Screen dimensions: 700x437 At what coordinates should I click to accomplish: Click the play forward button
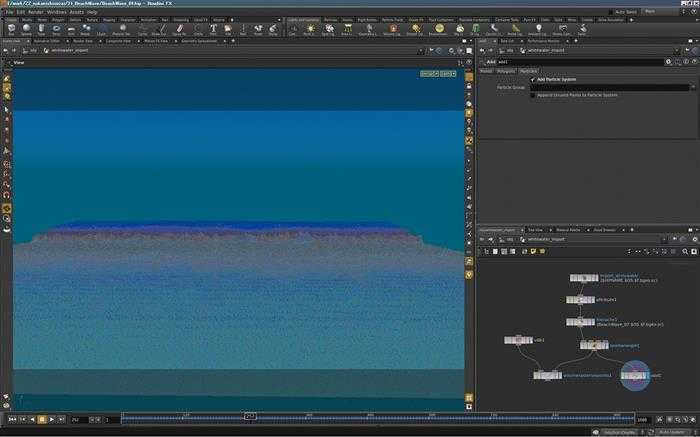point(52,420)
